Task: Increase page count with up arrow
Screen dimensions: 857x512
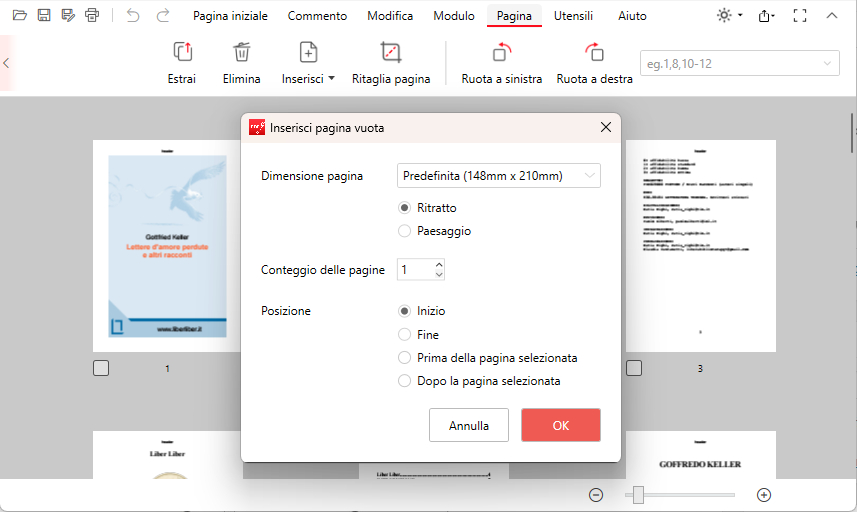Action: [x=439, y=265]
